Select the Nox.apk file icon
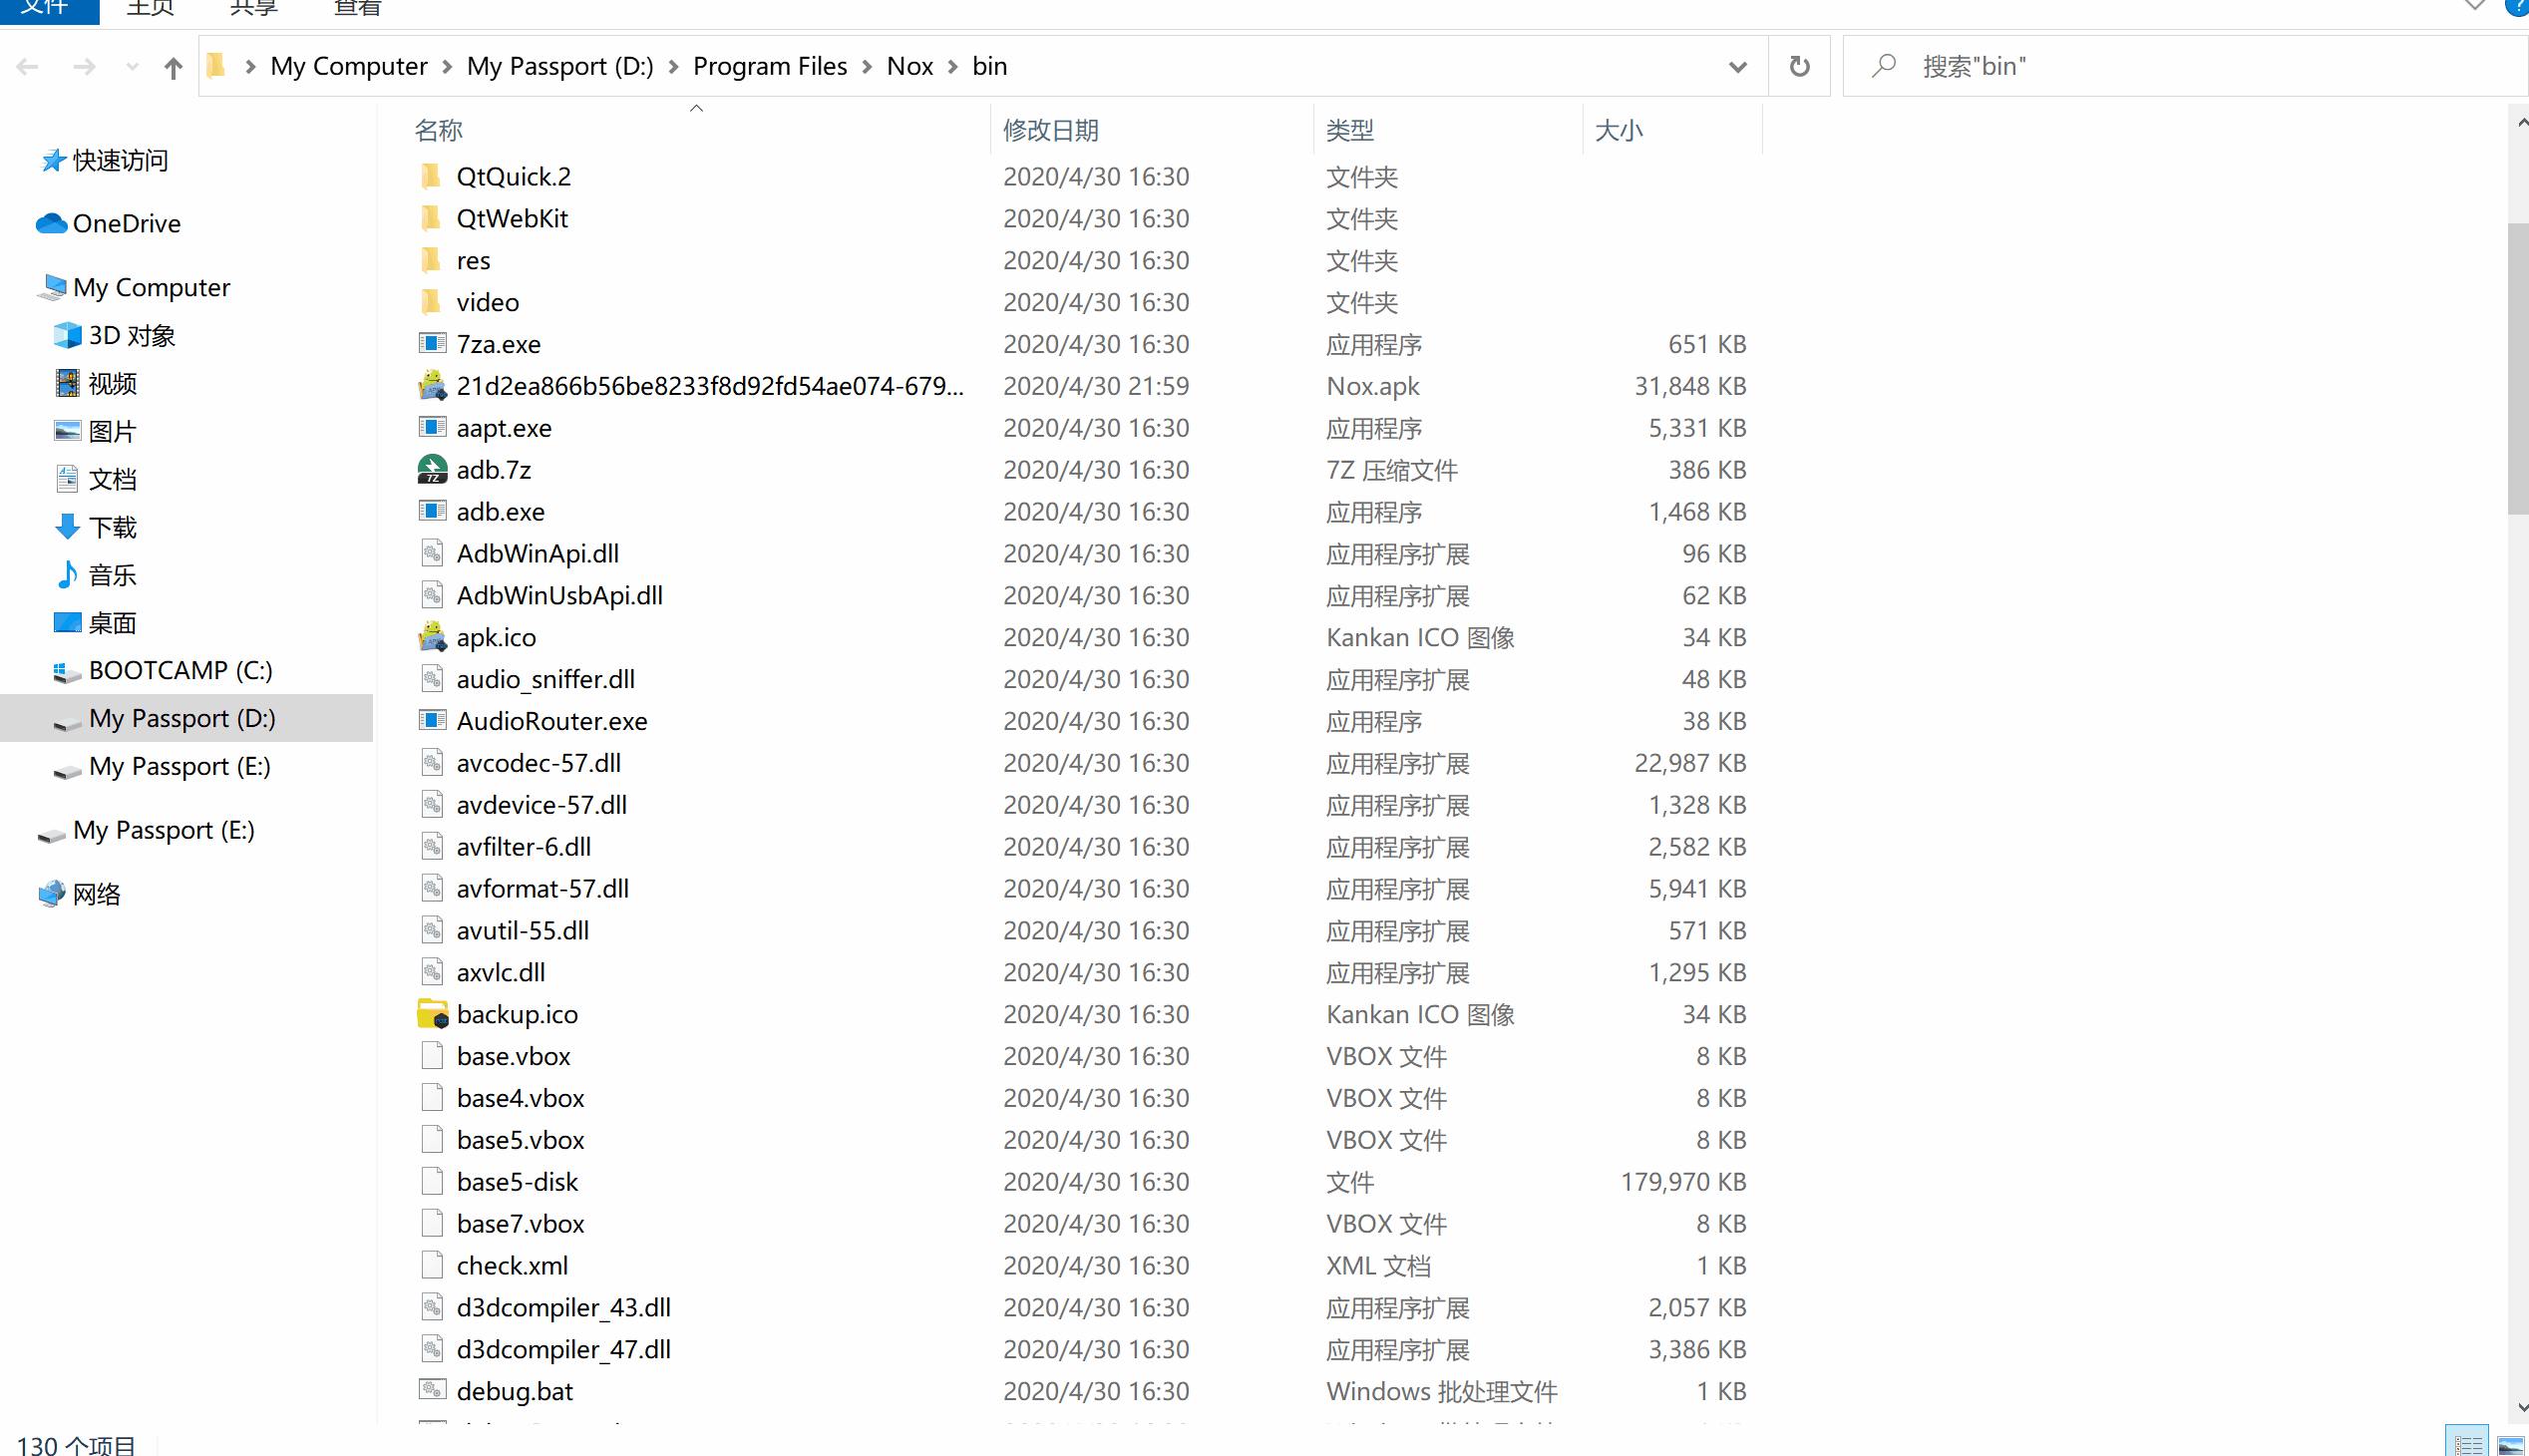This screenshot has width=2529, height=1456. (432, 386)
